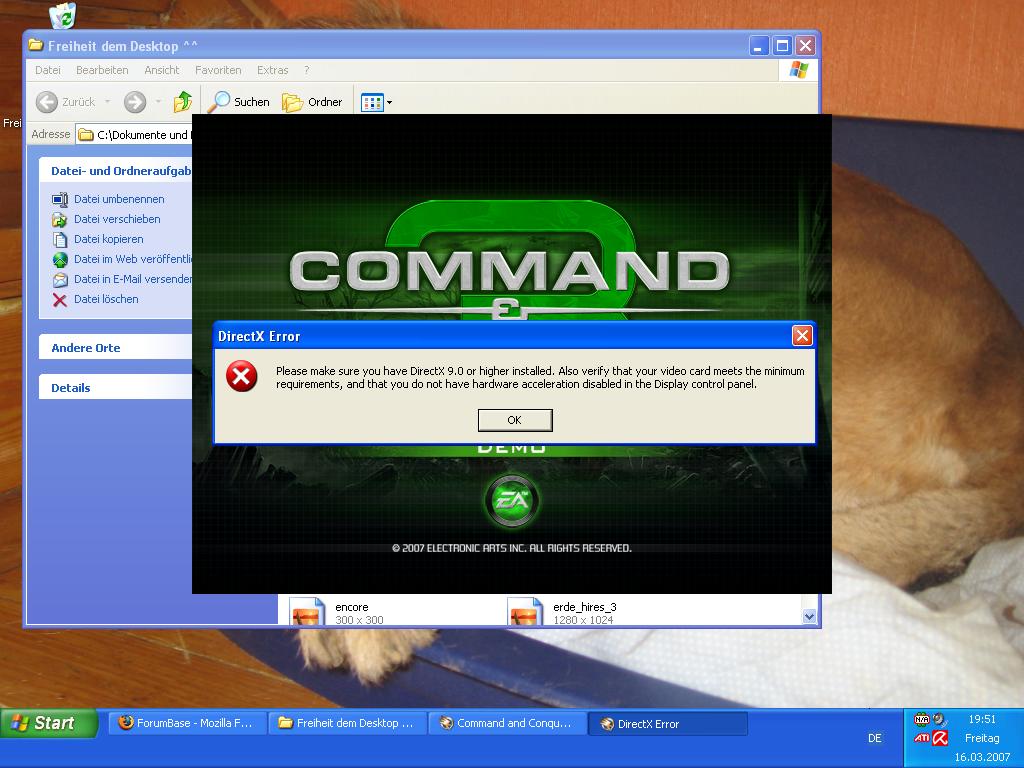Click Datei löschen task link
Viewport: 1024px width, 768px height.
(106, 299)
